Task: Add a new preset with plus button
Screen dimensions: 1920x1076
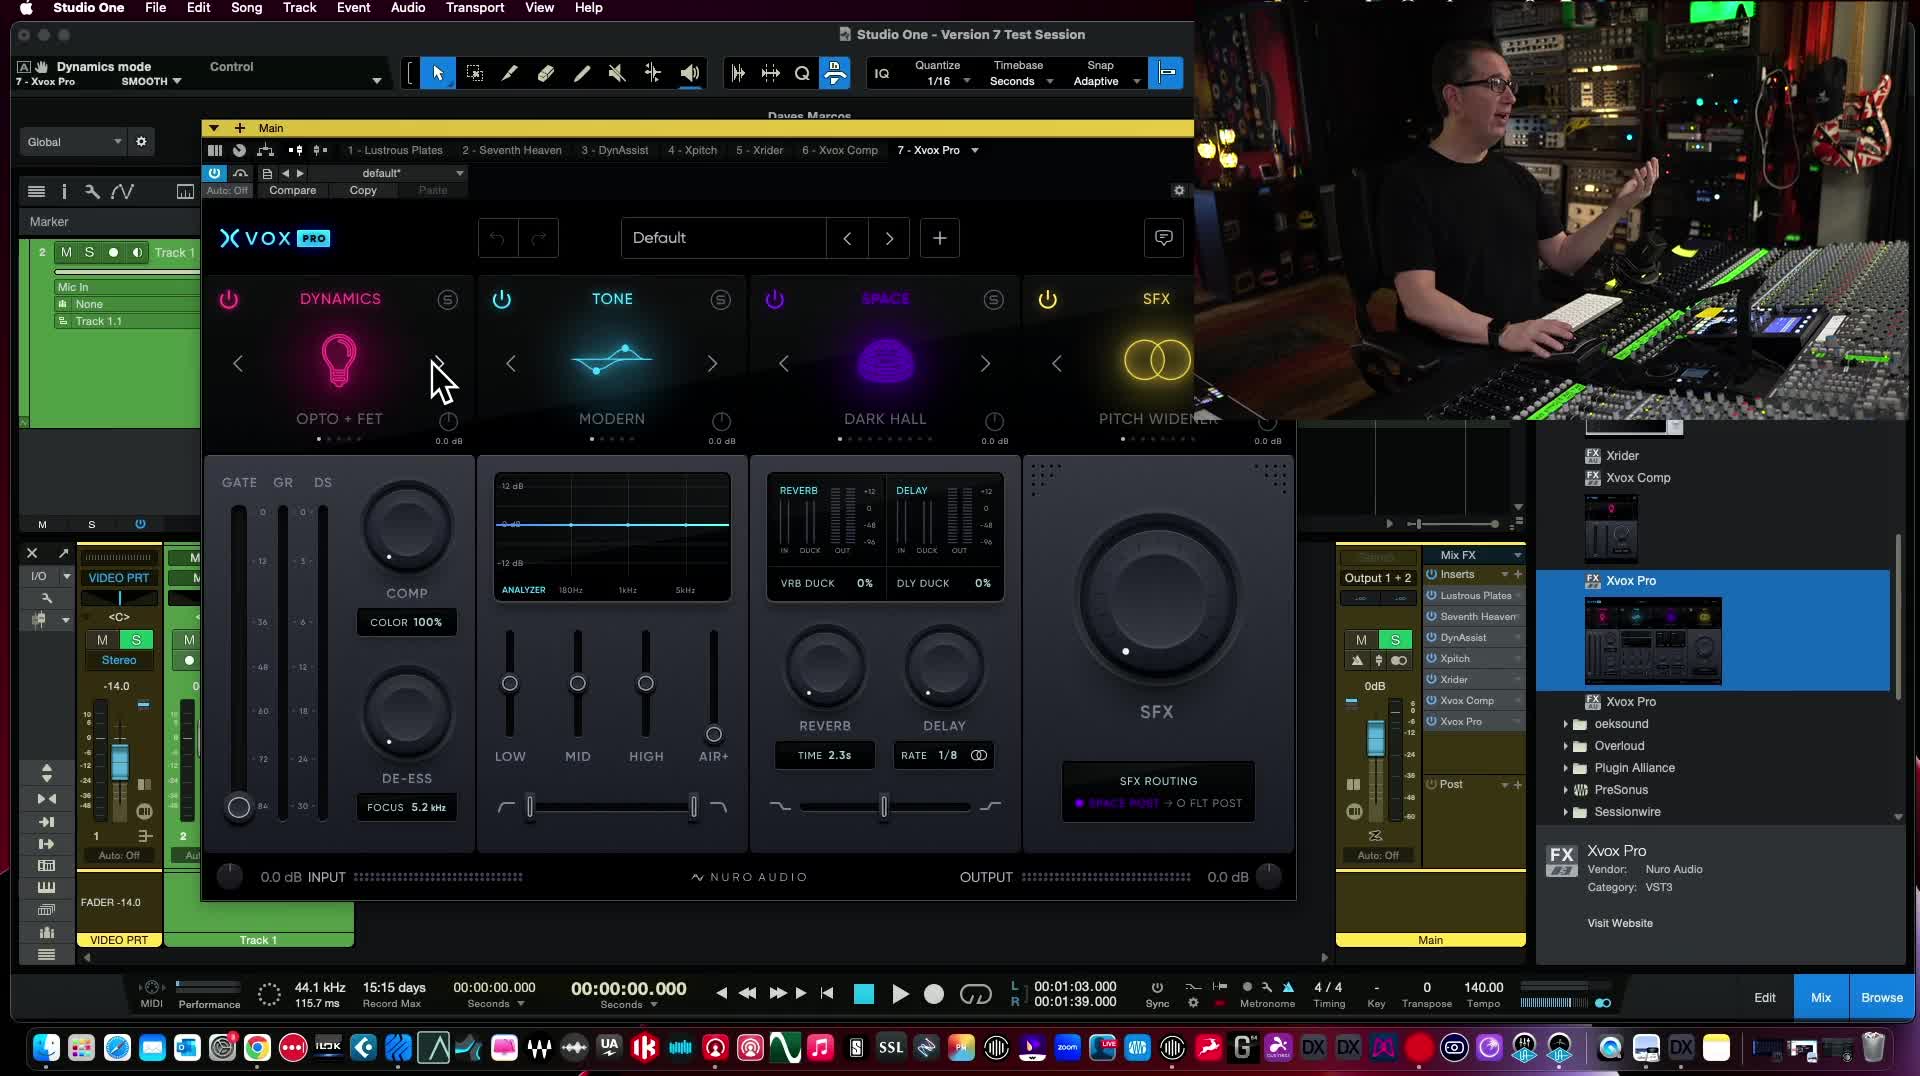Action: click(939, 238)
